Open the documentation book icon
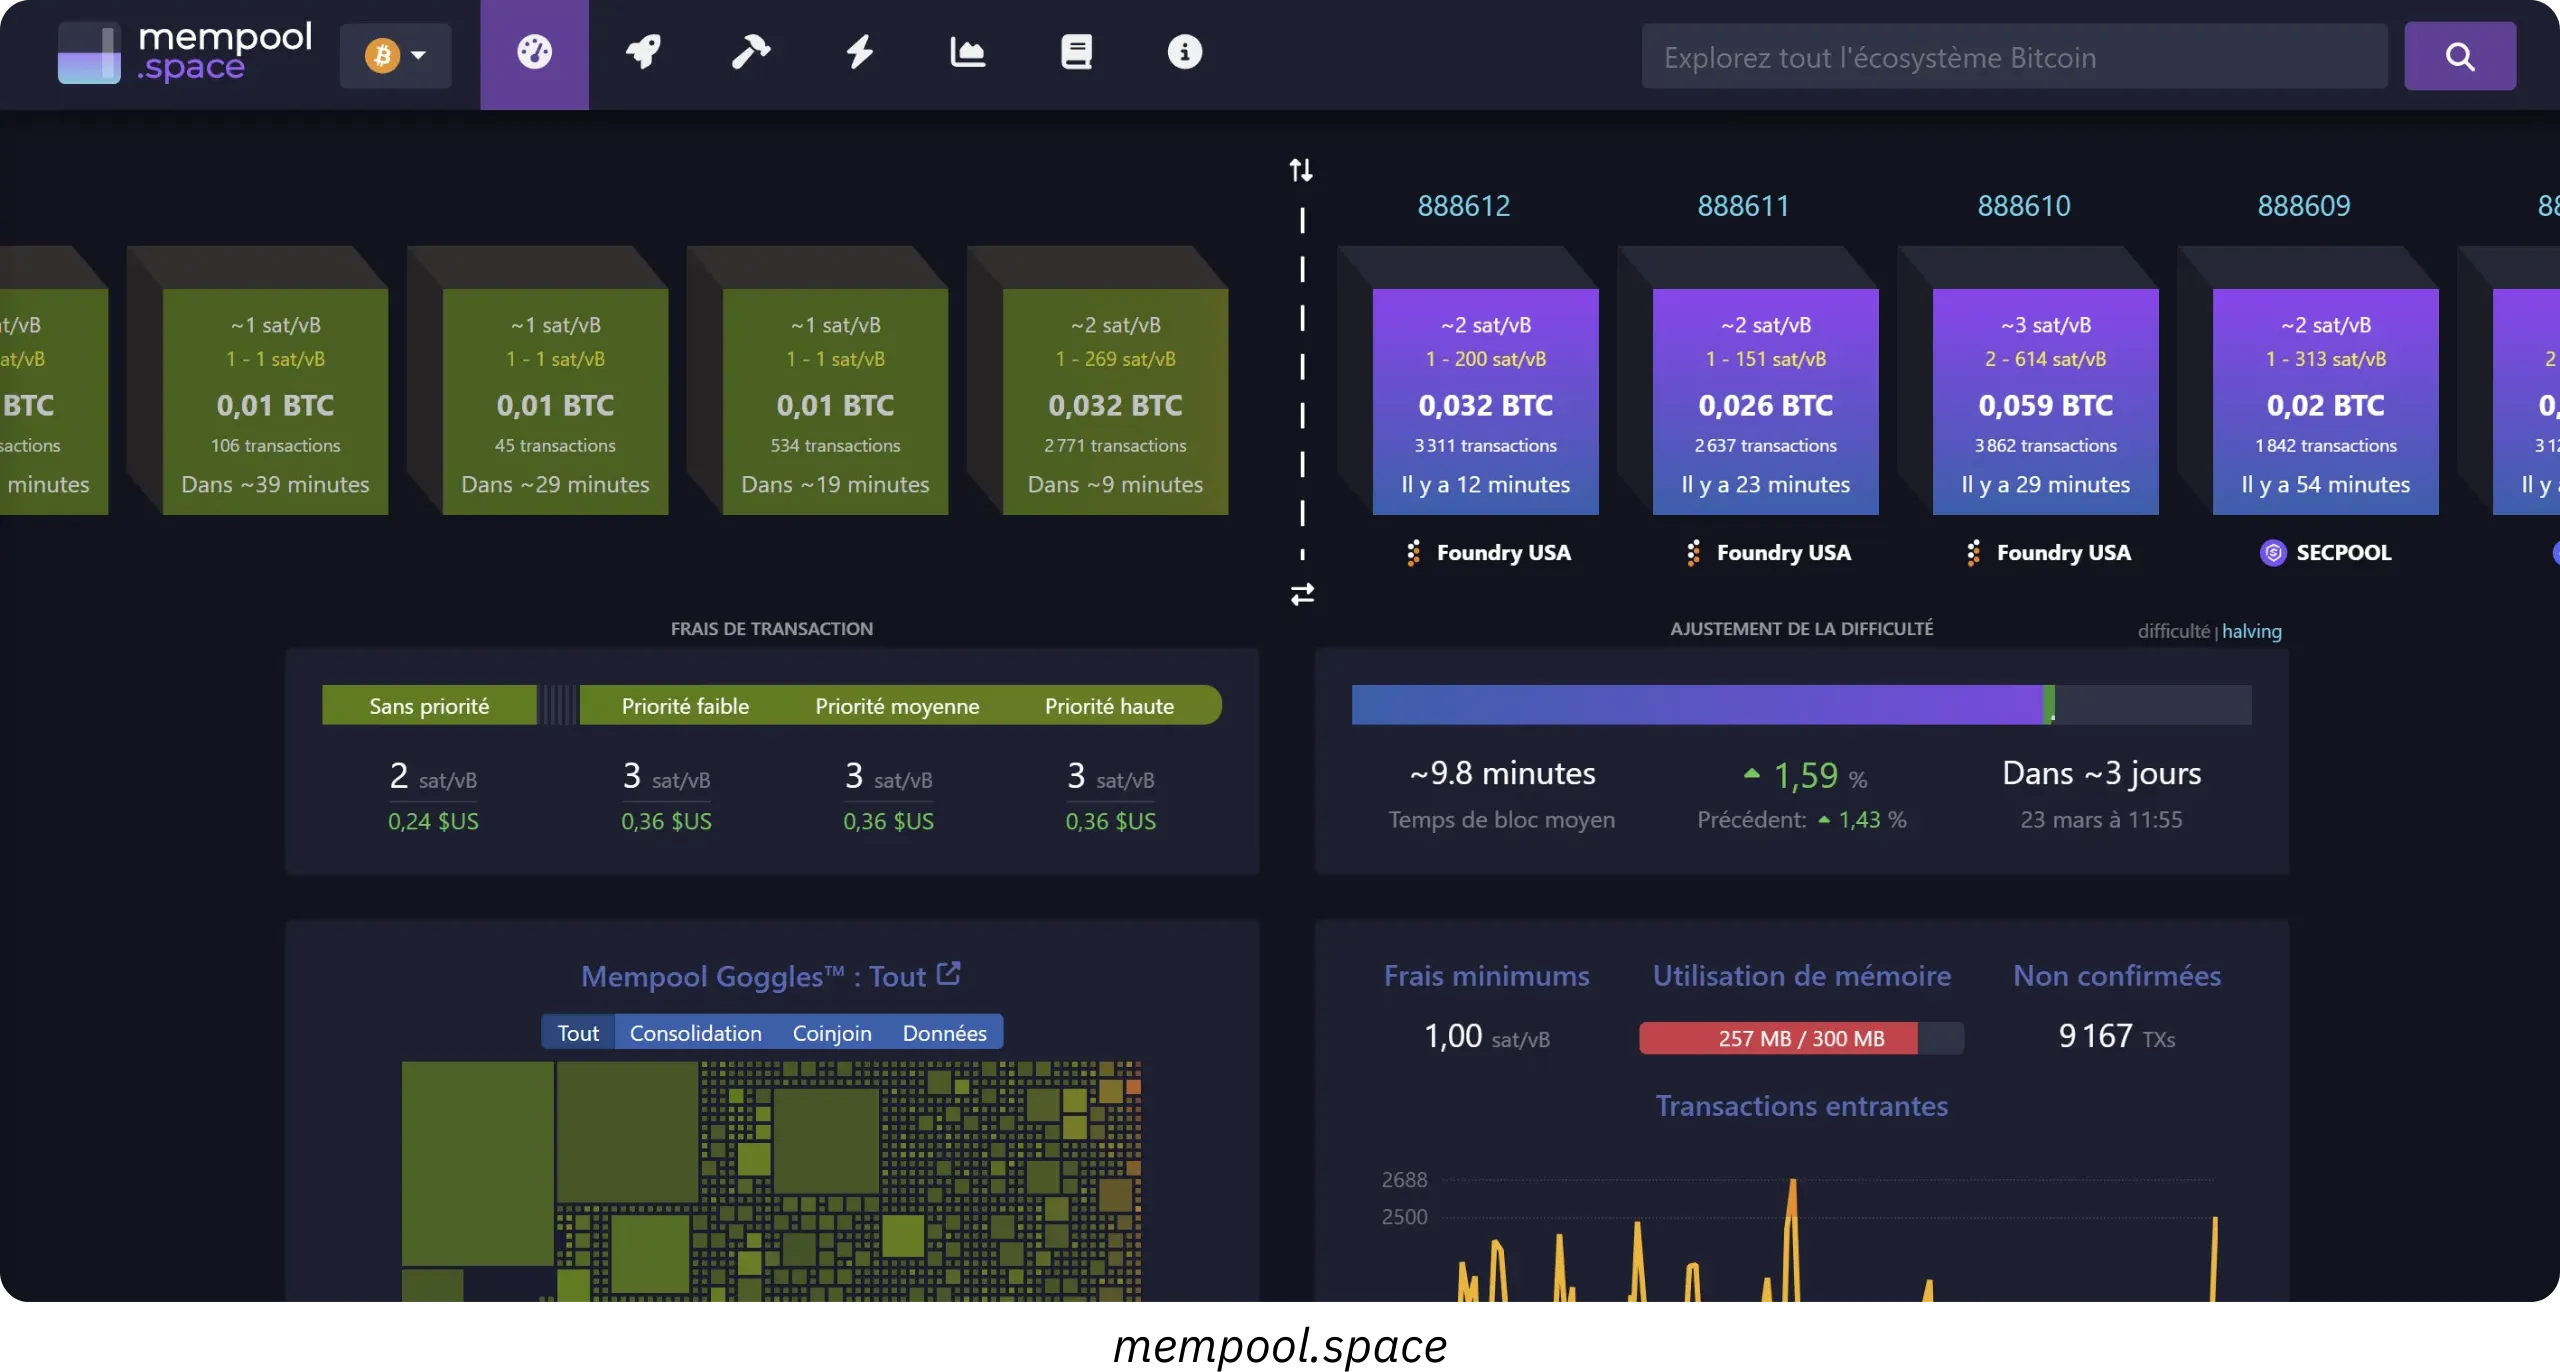The image size is (2560, 1372). [x=1076, y=53]
